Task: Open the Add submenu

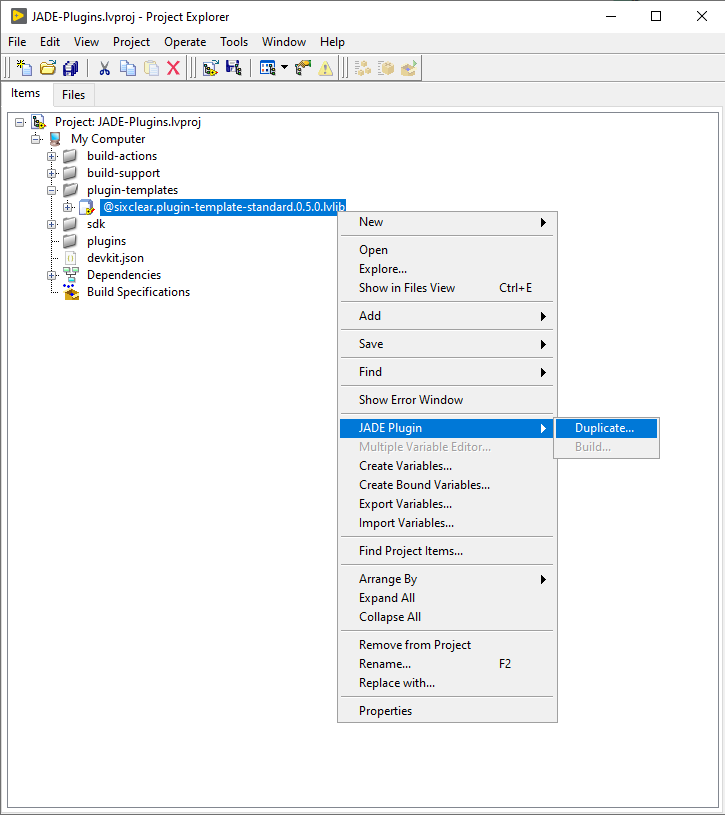Action: 447,316
